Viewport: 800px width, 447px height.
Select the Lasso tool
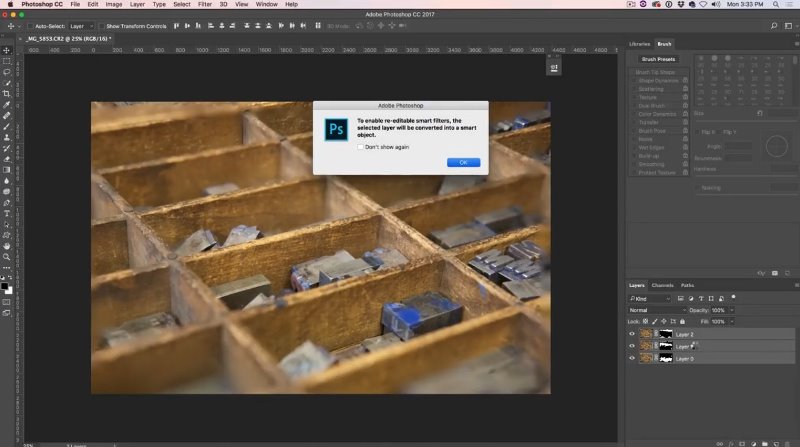[x=7, y=72]
